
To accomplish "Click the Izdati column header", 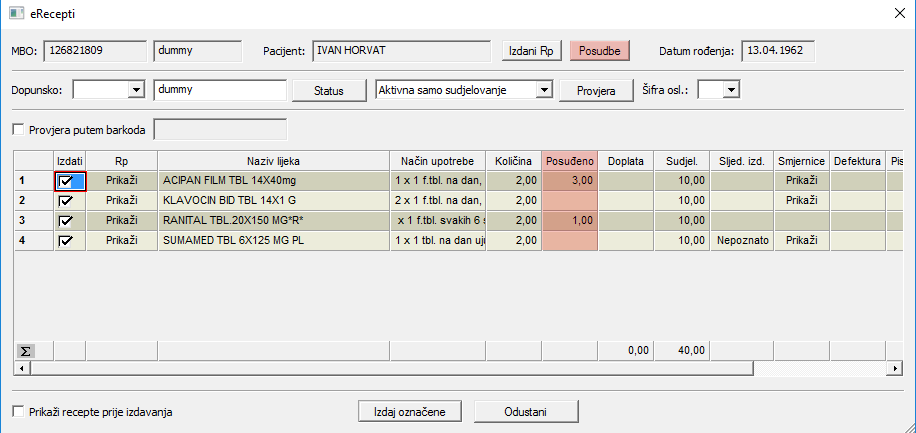I will [70, 161].
